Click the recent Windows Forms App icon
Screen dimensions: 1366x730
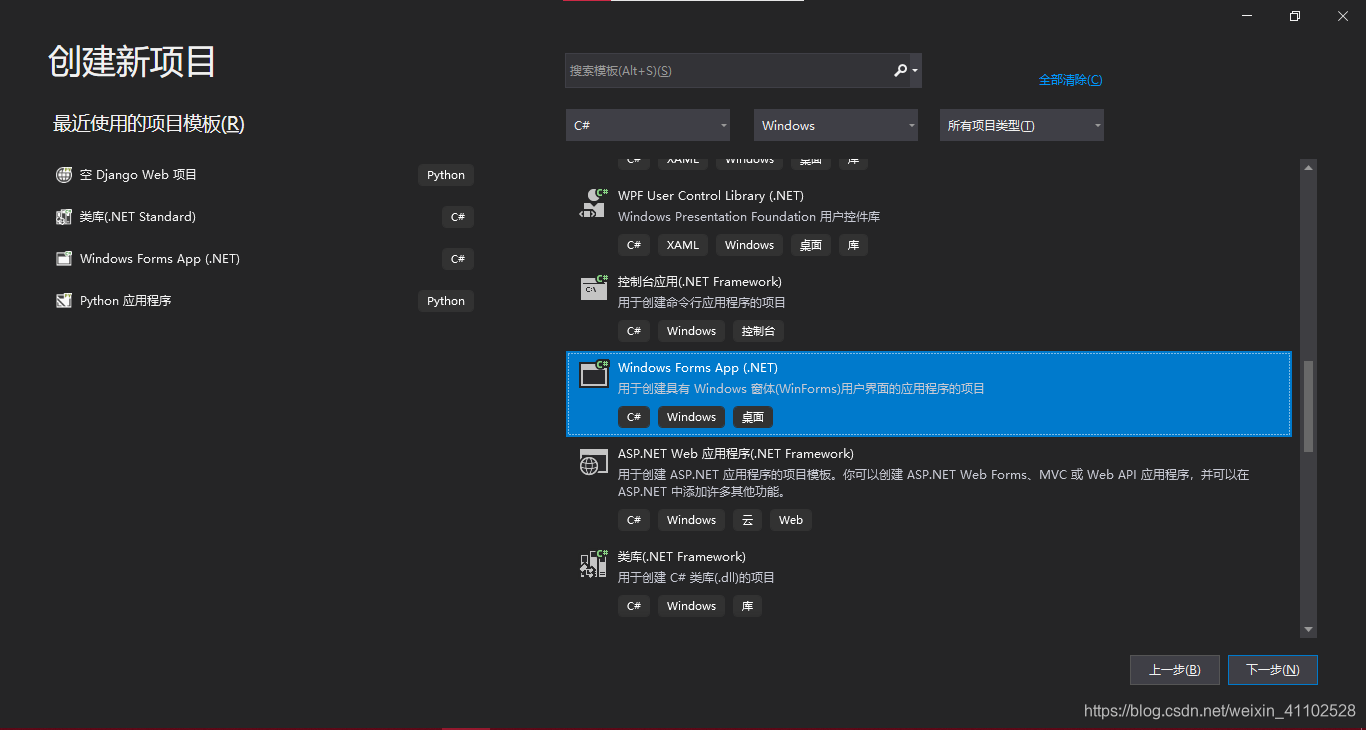click(64, 258)
